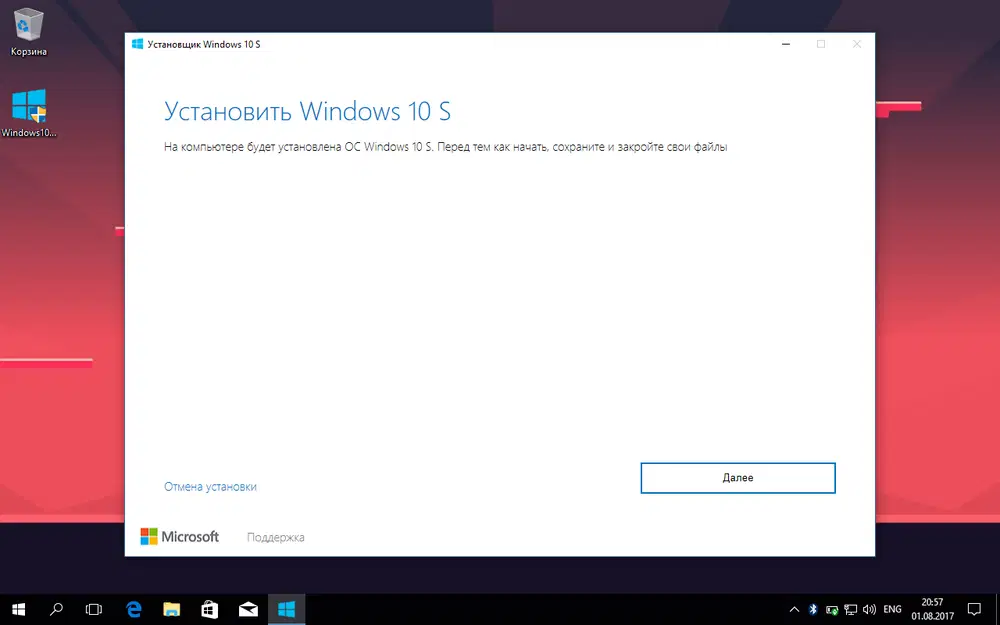The height and width of the screenshot is (625, 1000).
Task: Open the clock showing 20:57
Action: (932, 610)
